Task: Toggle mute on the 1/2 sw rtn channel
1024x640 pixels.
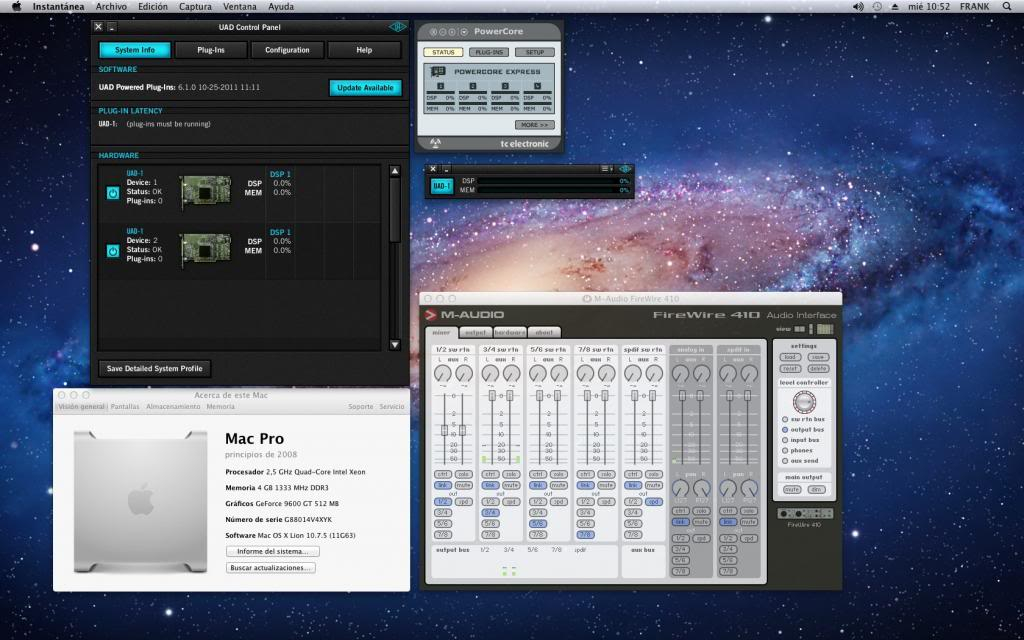Action: pos(462,484)
